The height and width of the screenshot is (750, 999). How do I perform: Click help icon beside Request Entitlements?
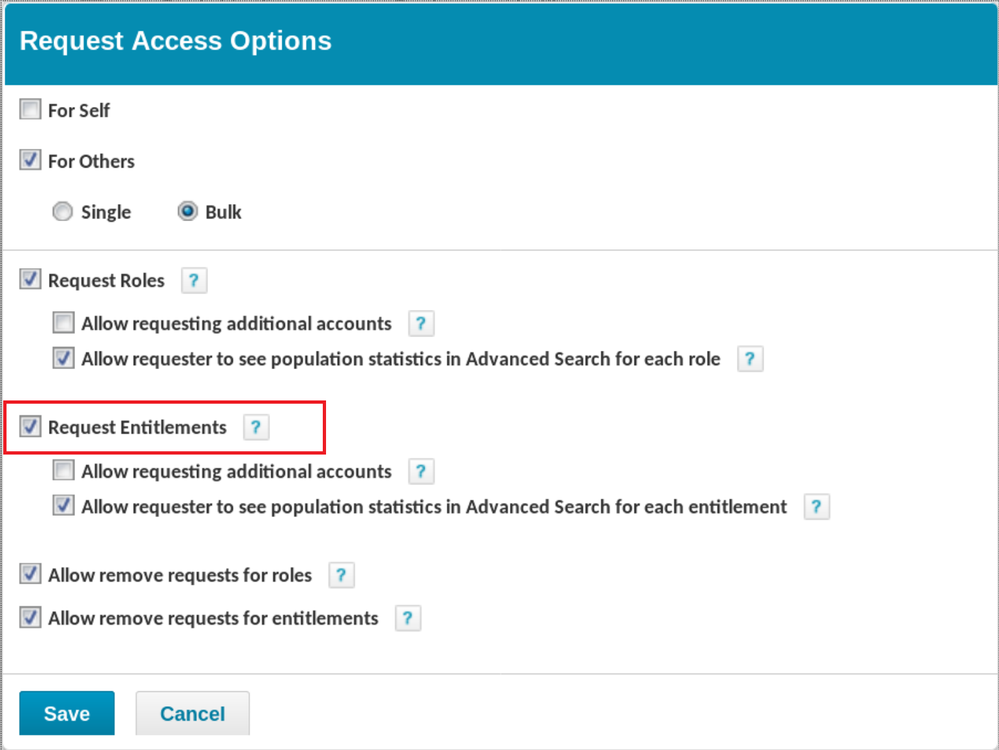pos(256,428)
